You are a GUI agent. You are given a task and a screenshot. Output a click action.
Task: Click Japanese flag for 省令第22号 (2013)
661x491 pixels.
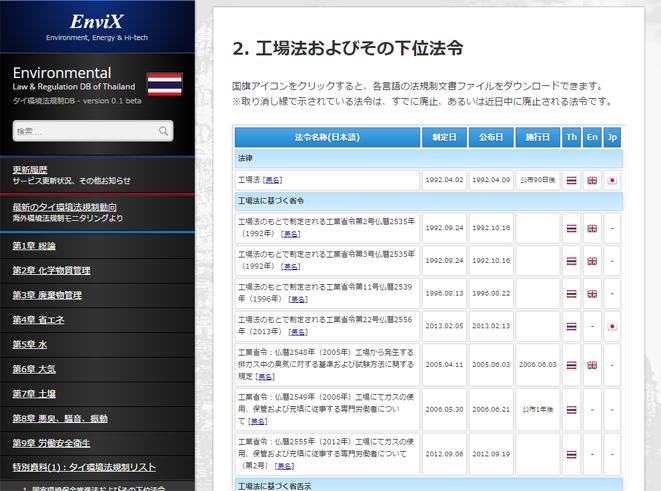[x=612, y=327]
